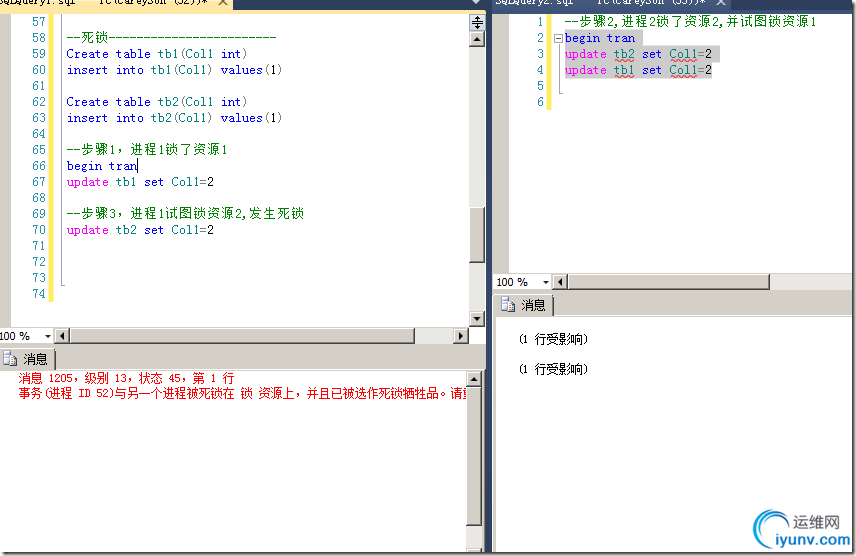Click the line insert into tb2(Col1) values(1)
Image resolution: width=856 pixels, height=556 pixels.
click(x=174, y=118)
